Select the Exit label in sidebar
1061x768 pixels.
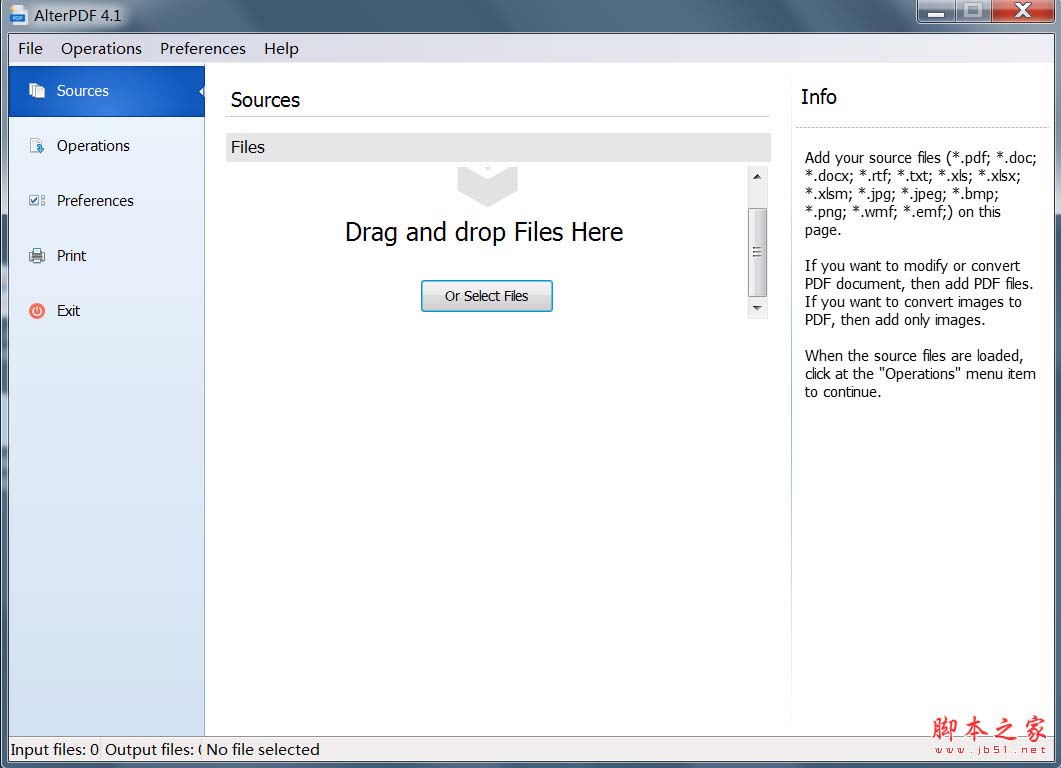coord(68,311)
